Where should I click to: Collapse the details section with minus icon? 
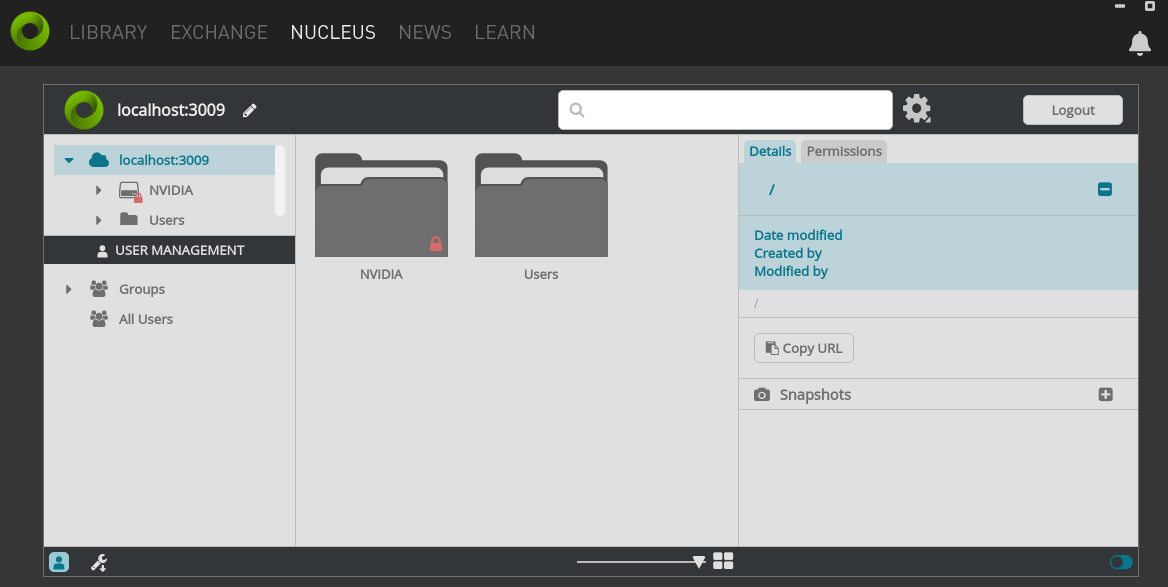tap(1105, 189)
